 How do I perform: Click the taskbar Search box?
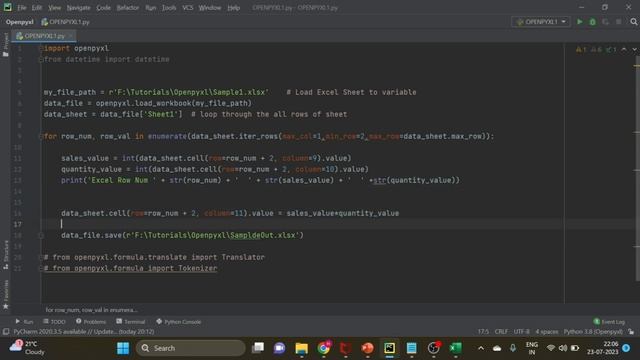191,348
